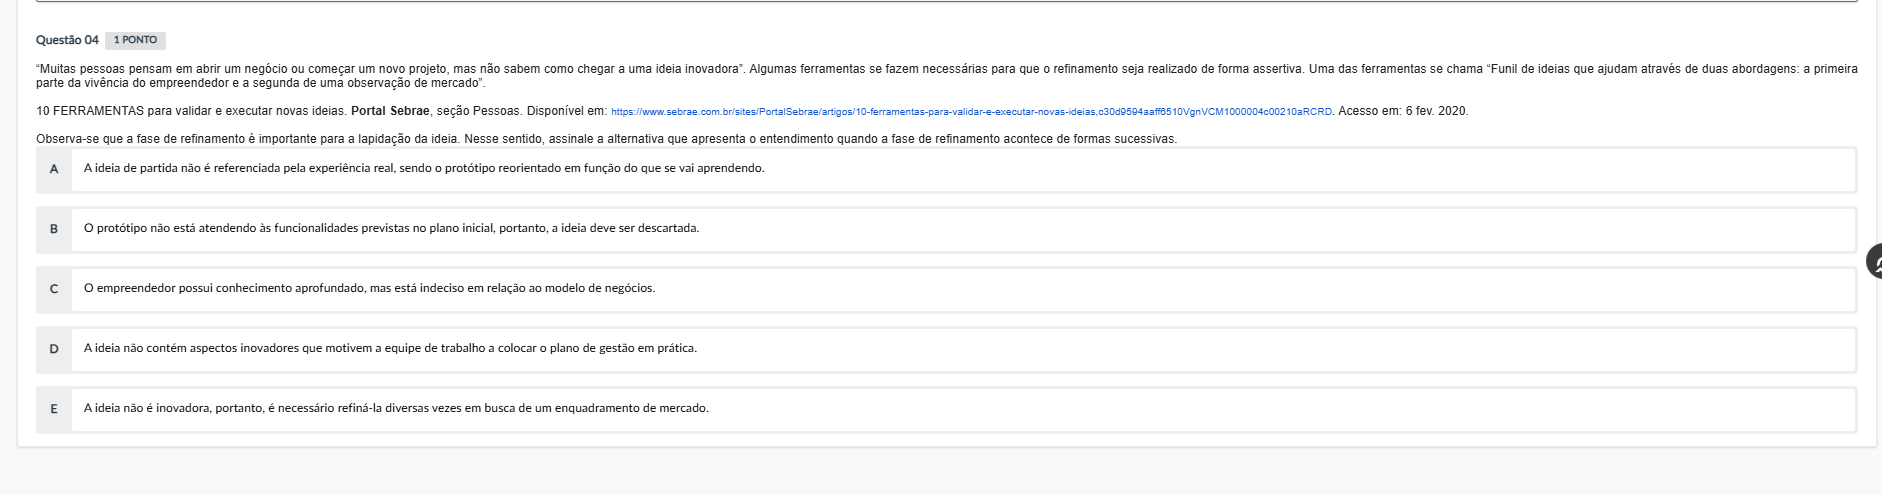1882x495 pixels.
Task: Mark the letter E option marker
Action: (54, 409)
